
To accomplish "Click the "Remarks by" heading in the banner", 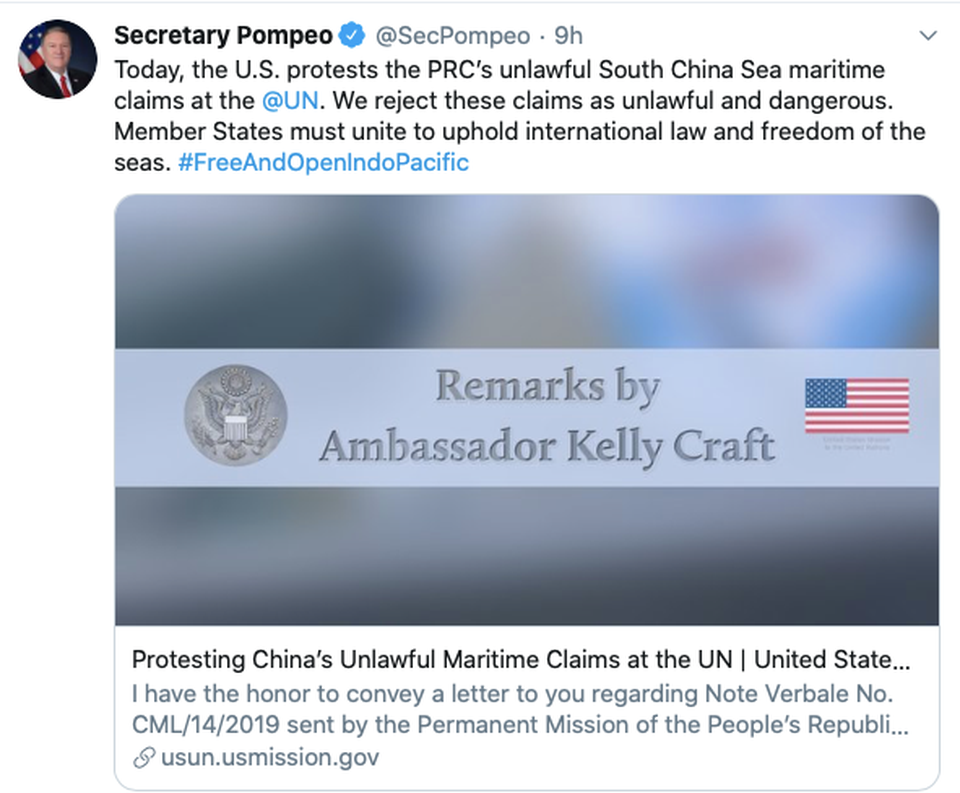I will pos(546,388).
